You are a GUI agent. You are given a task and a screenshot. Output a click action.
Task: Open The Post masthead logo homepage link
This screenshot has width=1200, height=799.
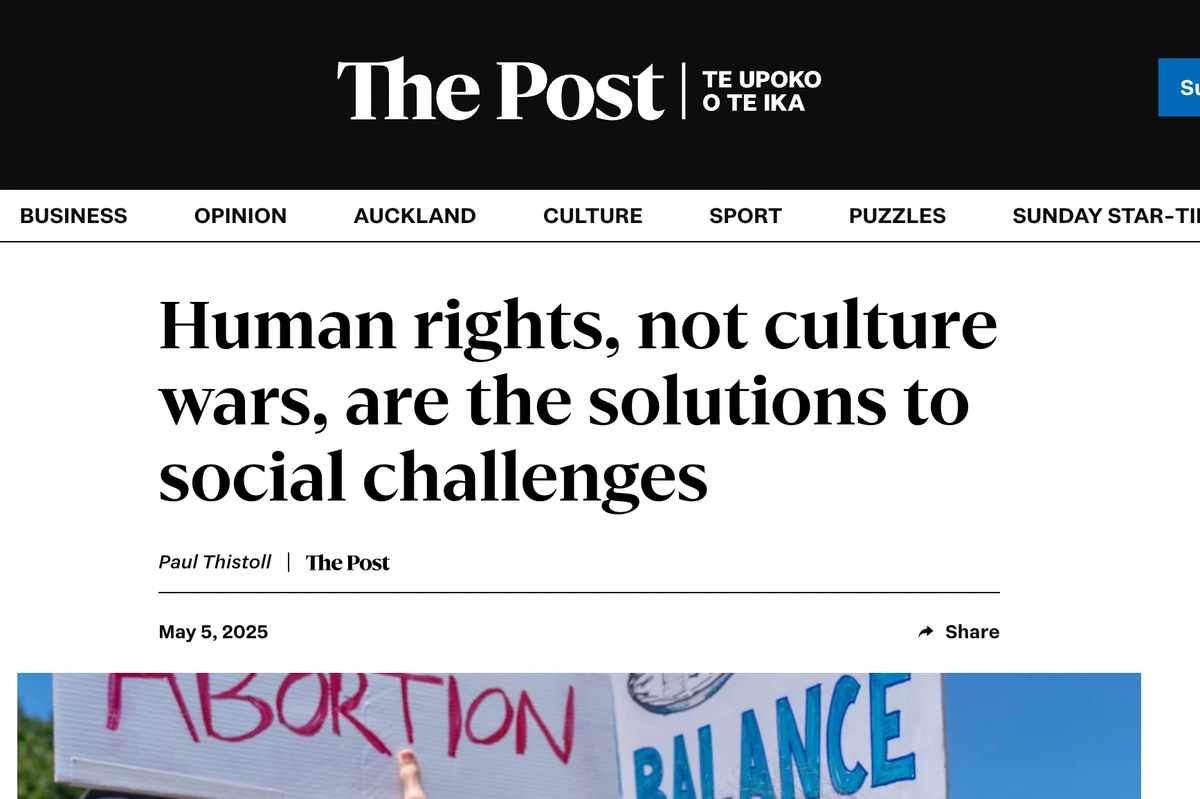[500, 91]
